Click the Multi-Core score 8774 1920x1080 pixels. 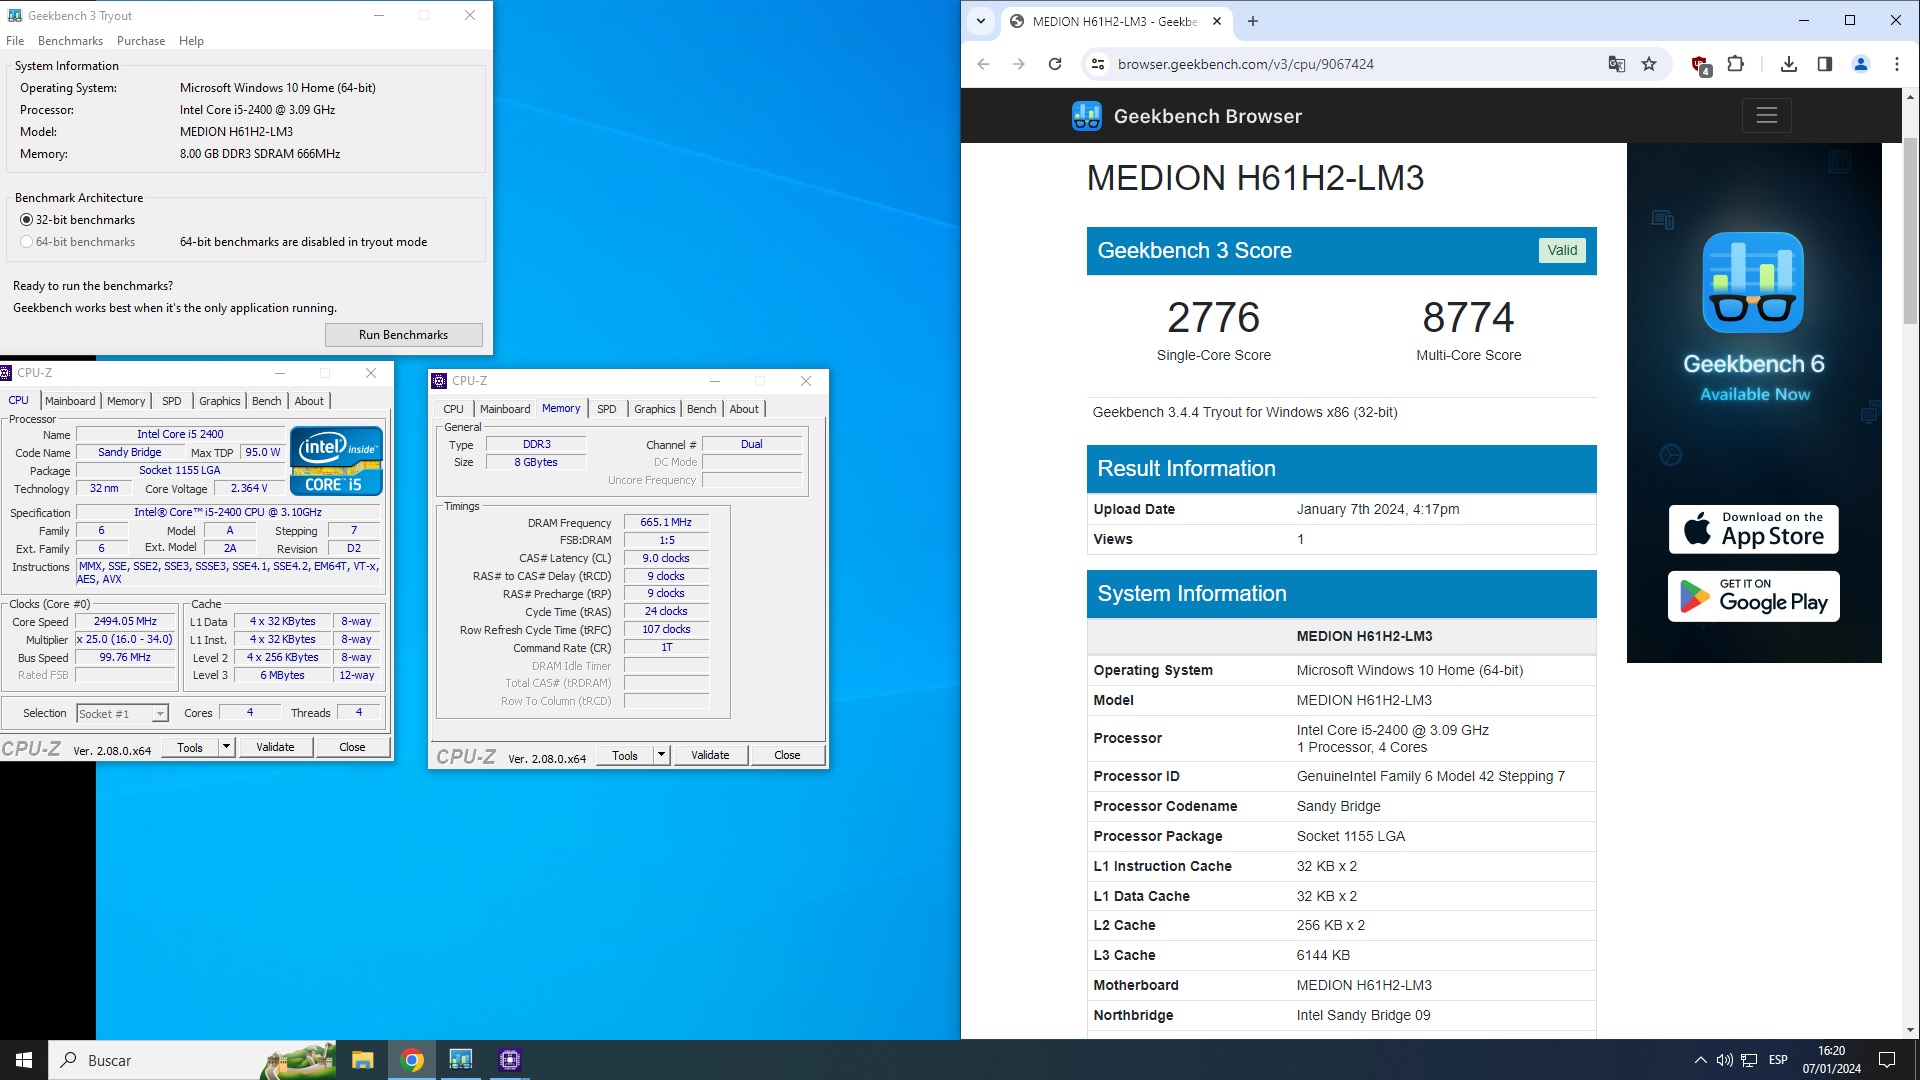click(1468, 318)
